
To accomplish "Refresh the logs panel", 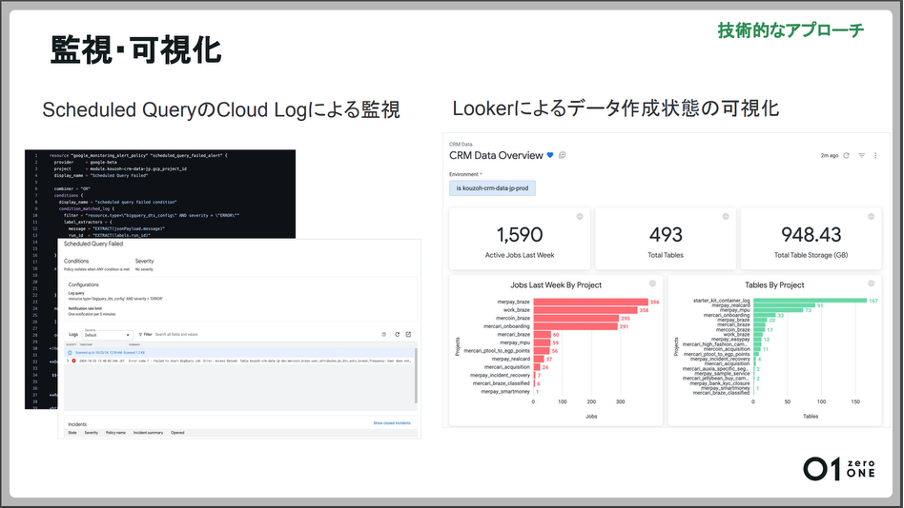I will (397, 334).
